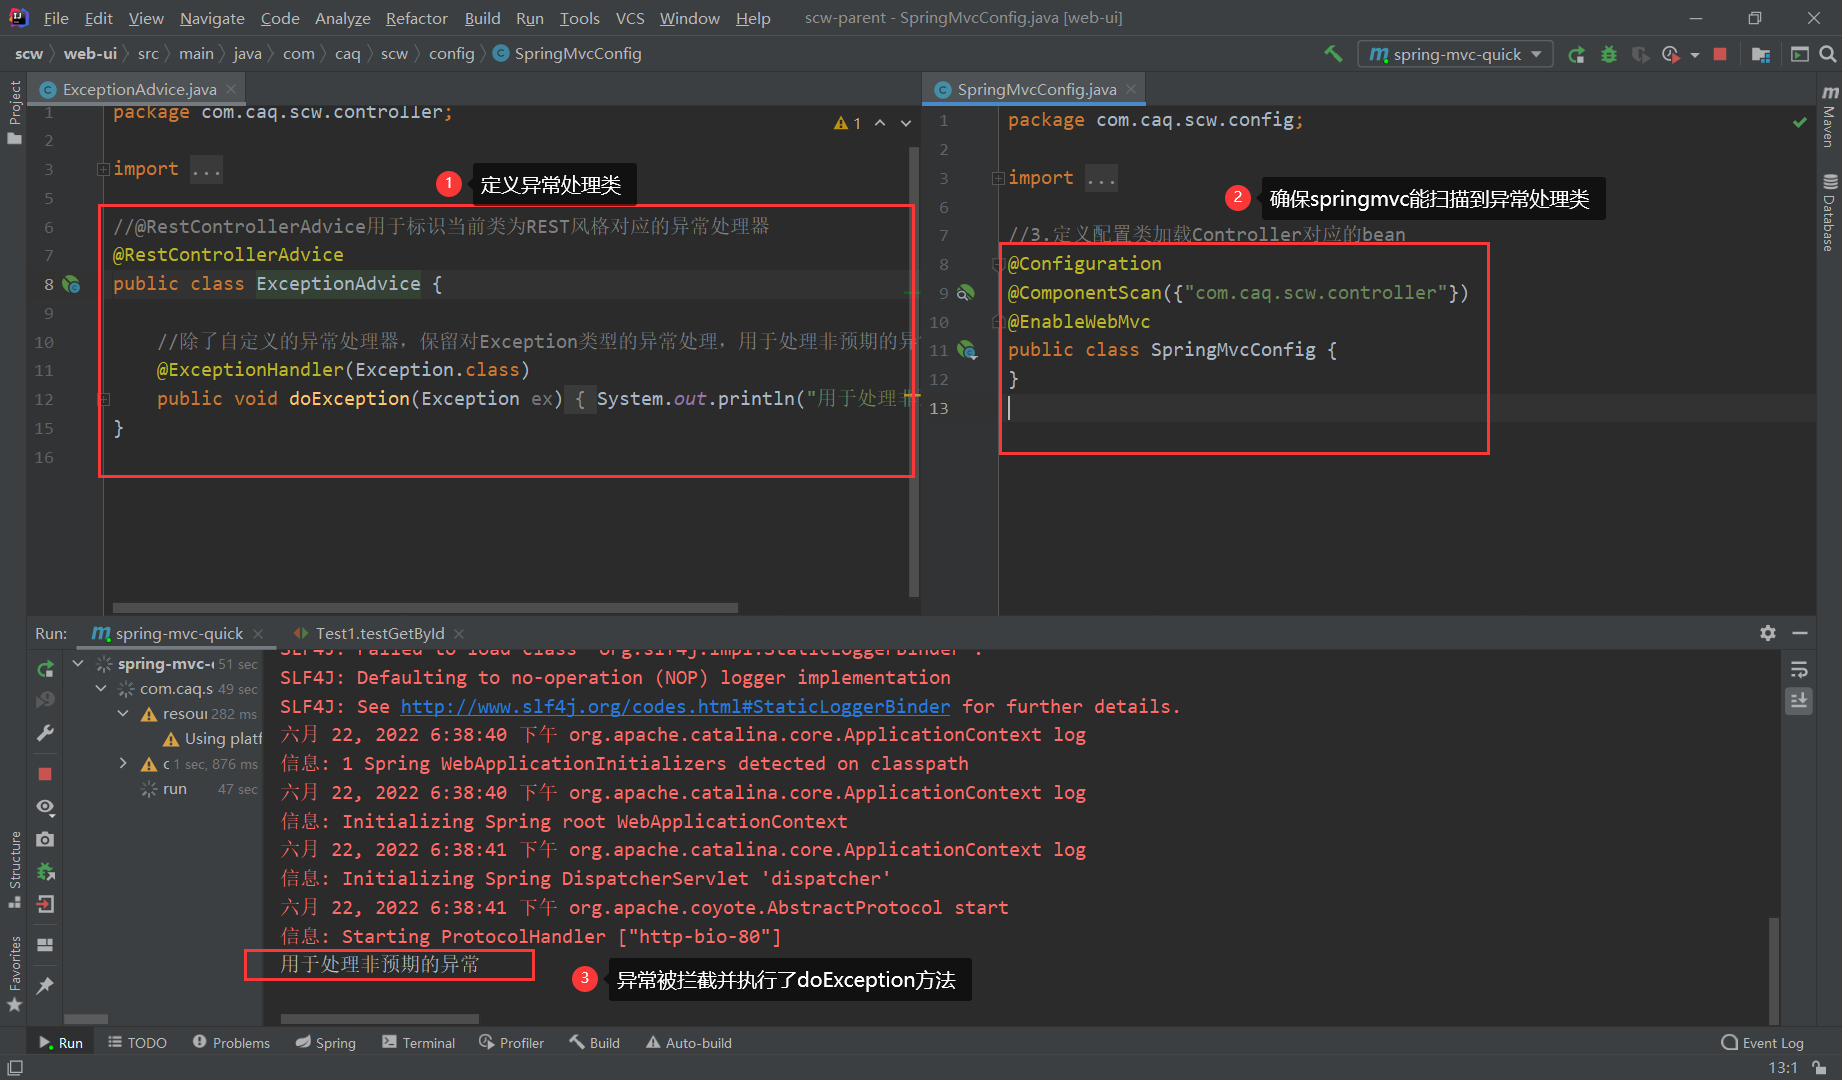Screen dimensions: 1842x1080
Task: Open the Profiler tool window
Action: point(511,1042)
